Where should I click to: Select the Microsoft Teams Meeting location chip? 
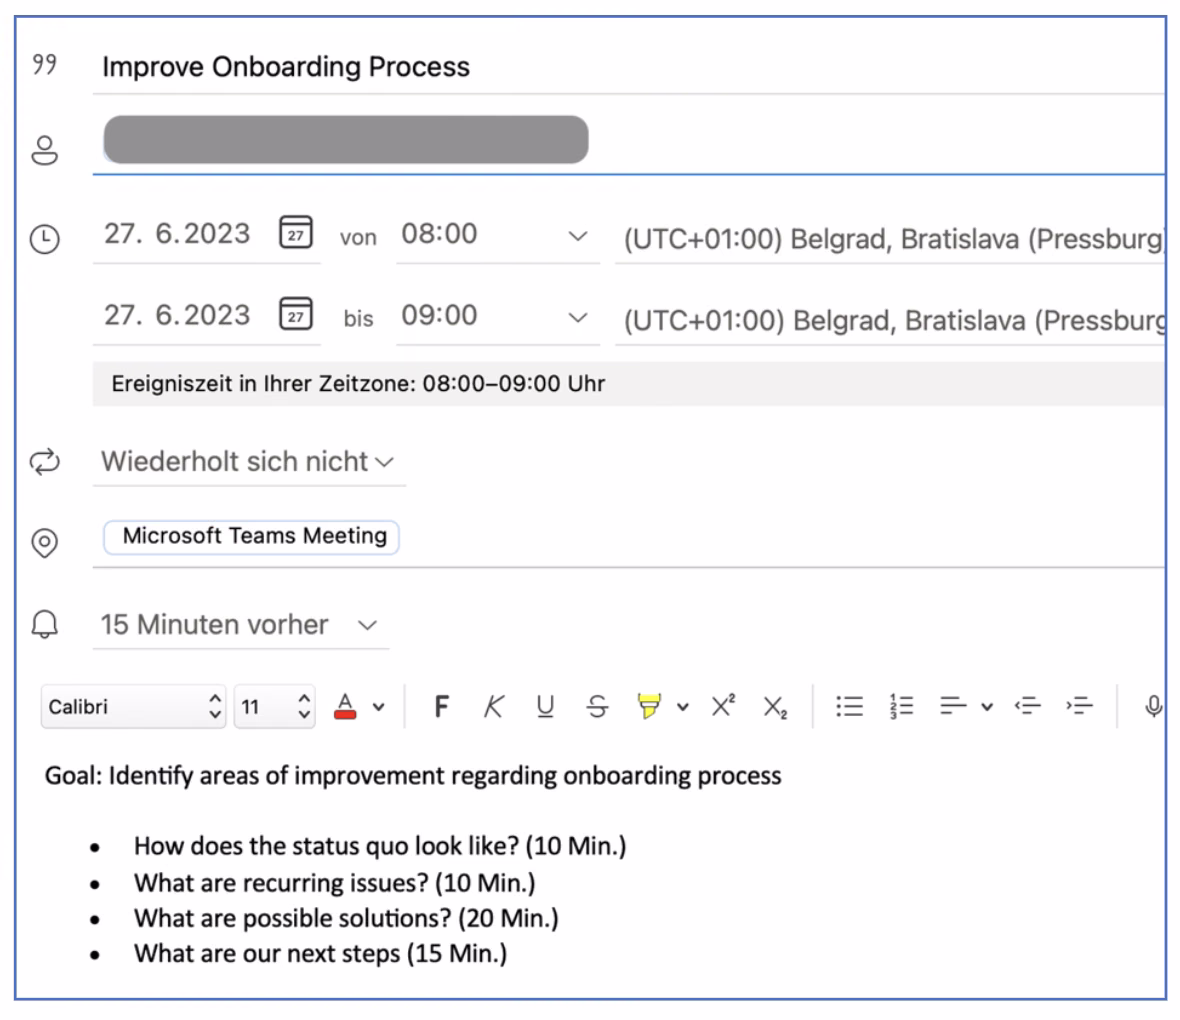click(x=251, y=537)
